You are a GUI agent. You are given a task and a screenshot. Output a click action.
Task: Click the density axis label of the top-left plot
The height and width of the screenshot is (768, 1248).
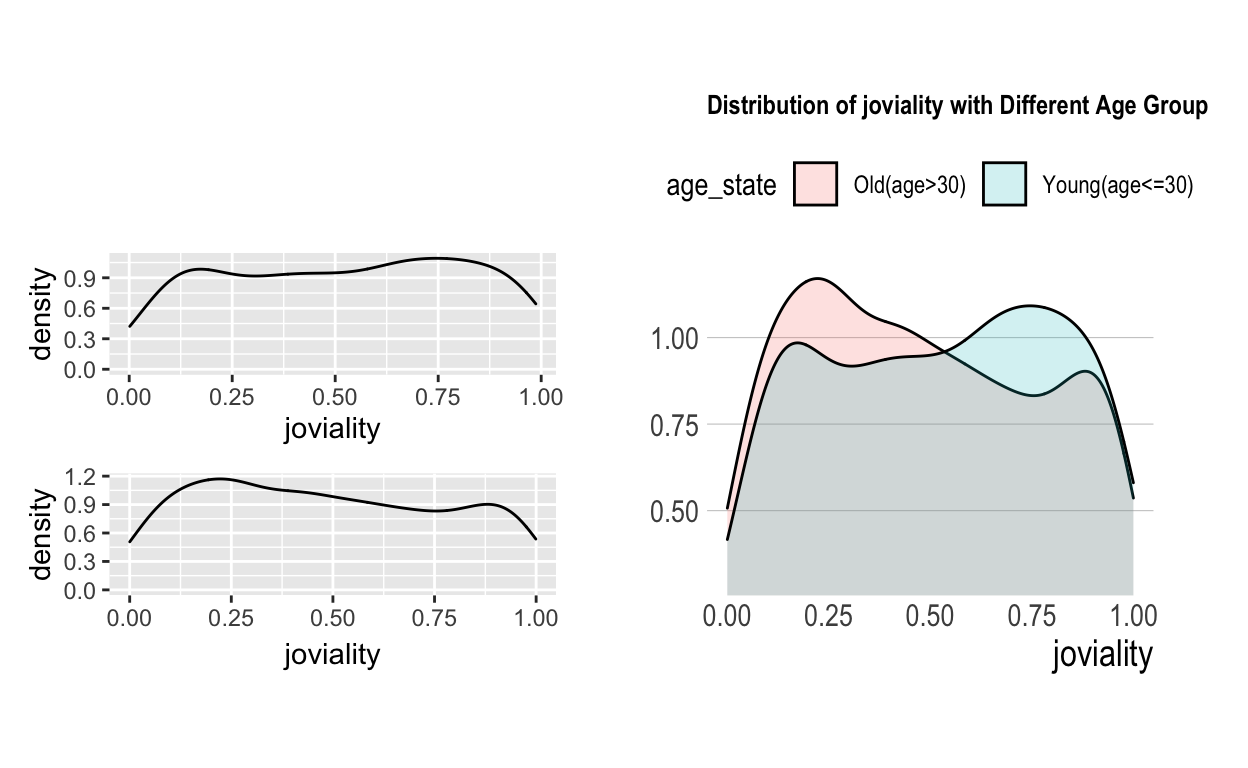[41, 314]
